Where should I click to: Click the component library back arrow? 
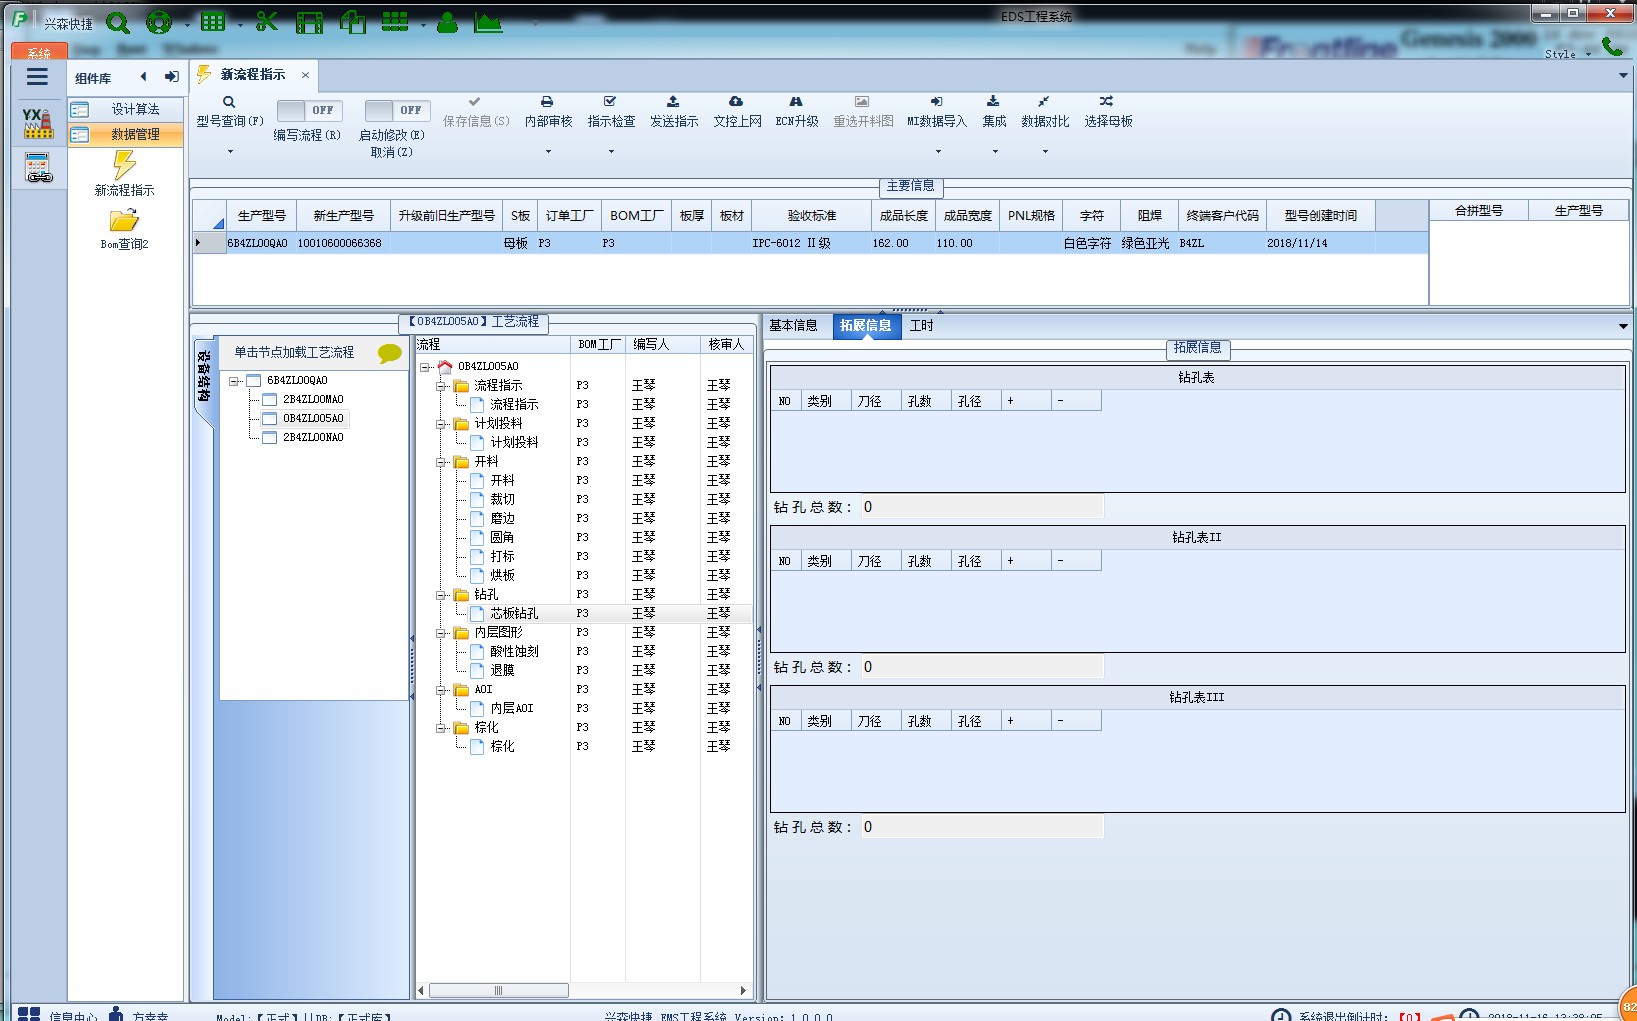[x=143, y=77]
